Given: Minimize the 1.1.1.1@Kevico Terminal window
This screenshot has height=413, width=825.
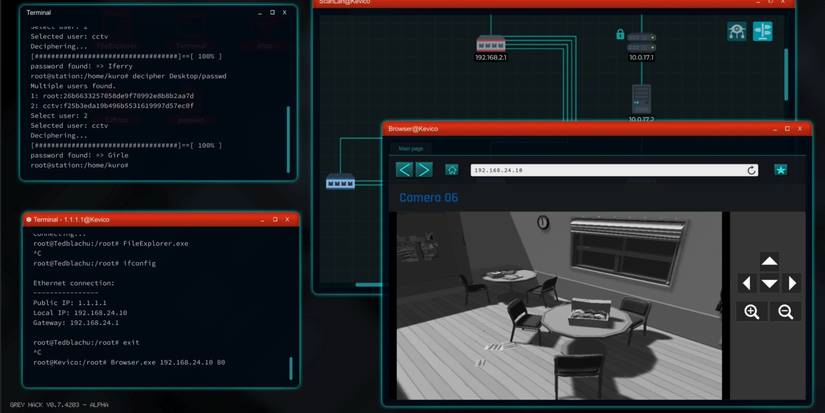Looking at the screenshot, I should coord(262,220).
